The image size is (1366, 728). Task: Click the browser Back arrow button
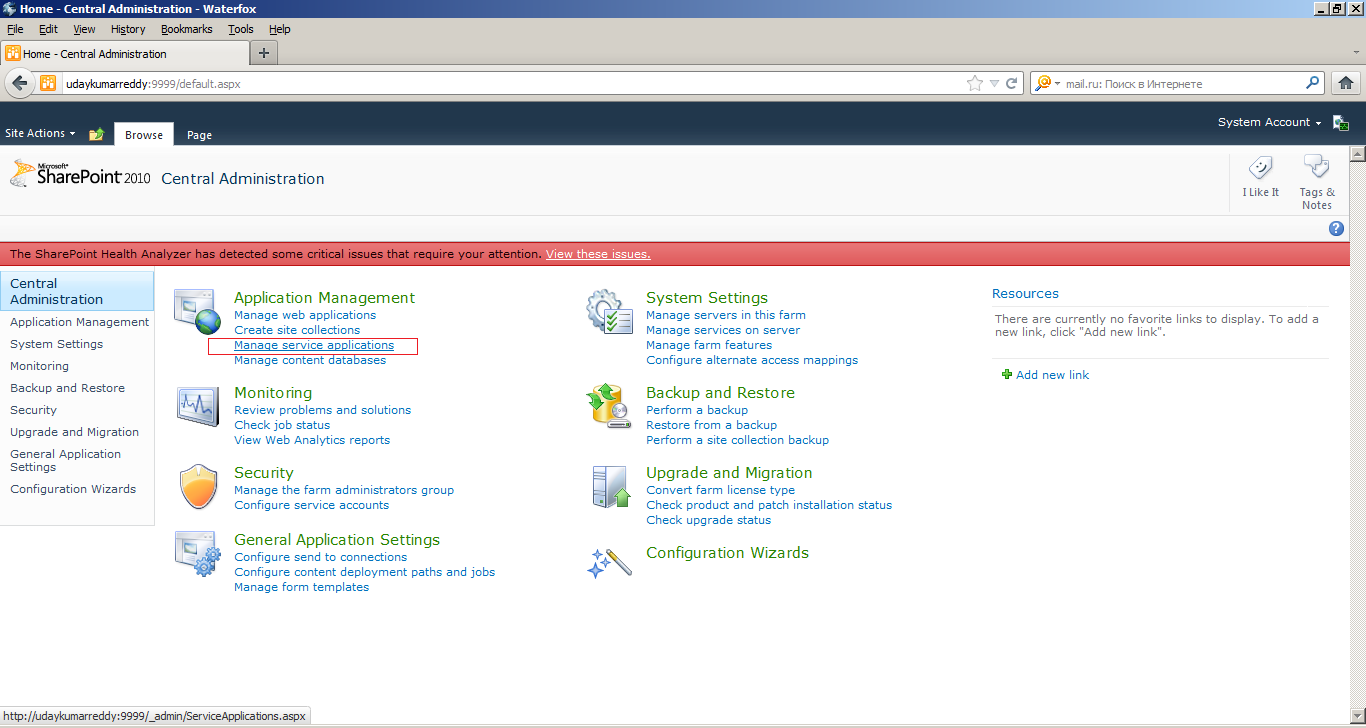[19, 83]
